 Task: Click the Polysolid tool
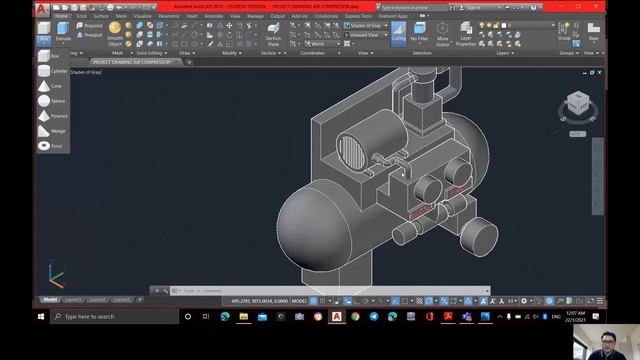click(x=89, y=26)
